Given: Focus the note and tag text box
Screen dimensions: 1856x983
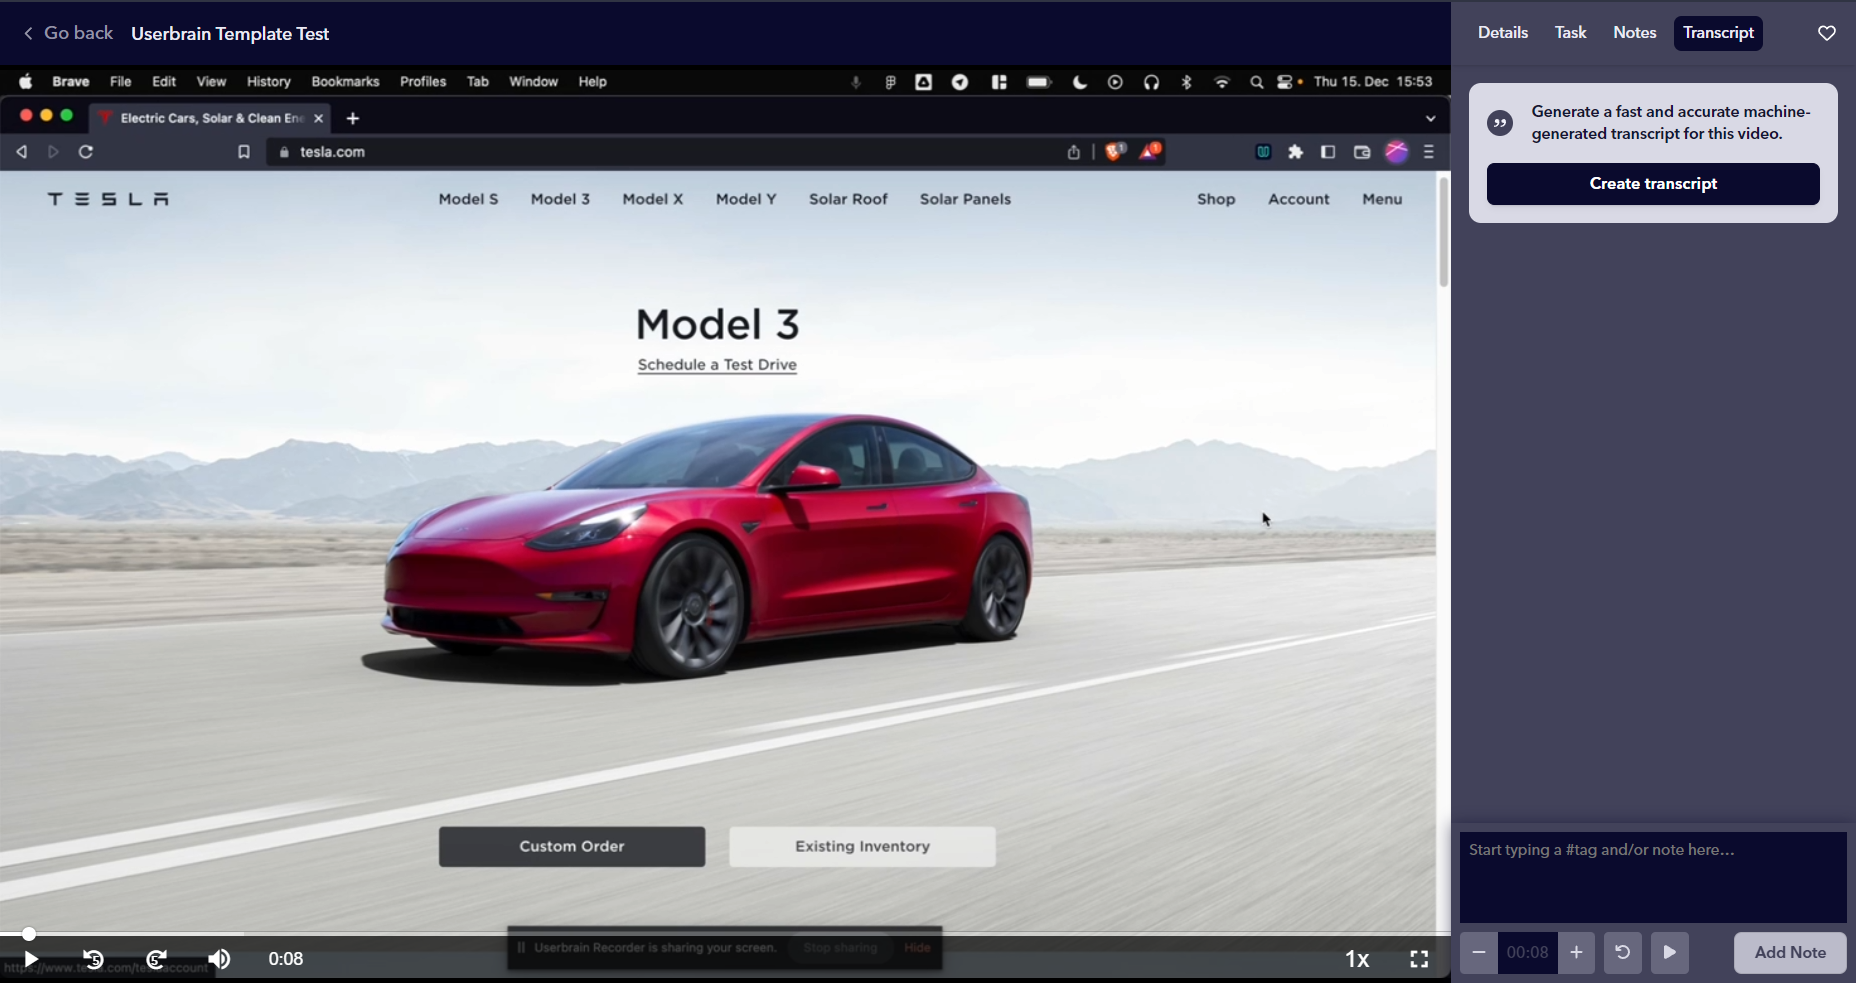Looking at the screenshot, I should [1653, 877].
